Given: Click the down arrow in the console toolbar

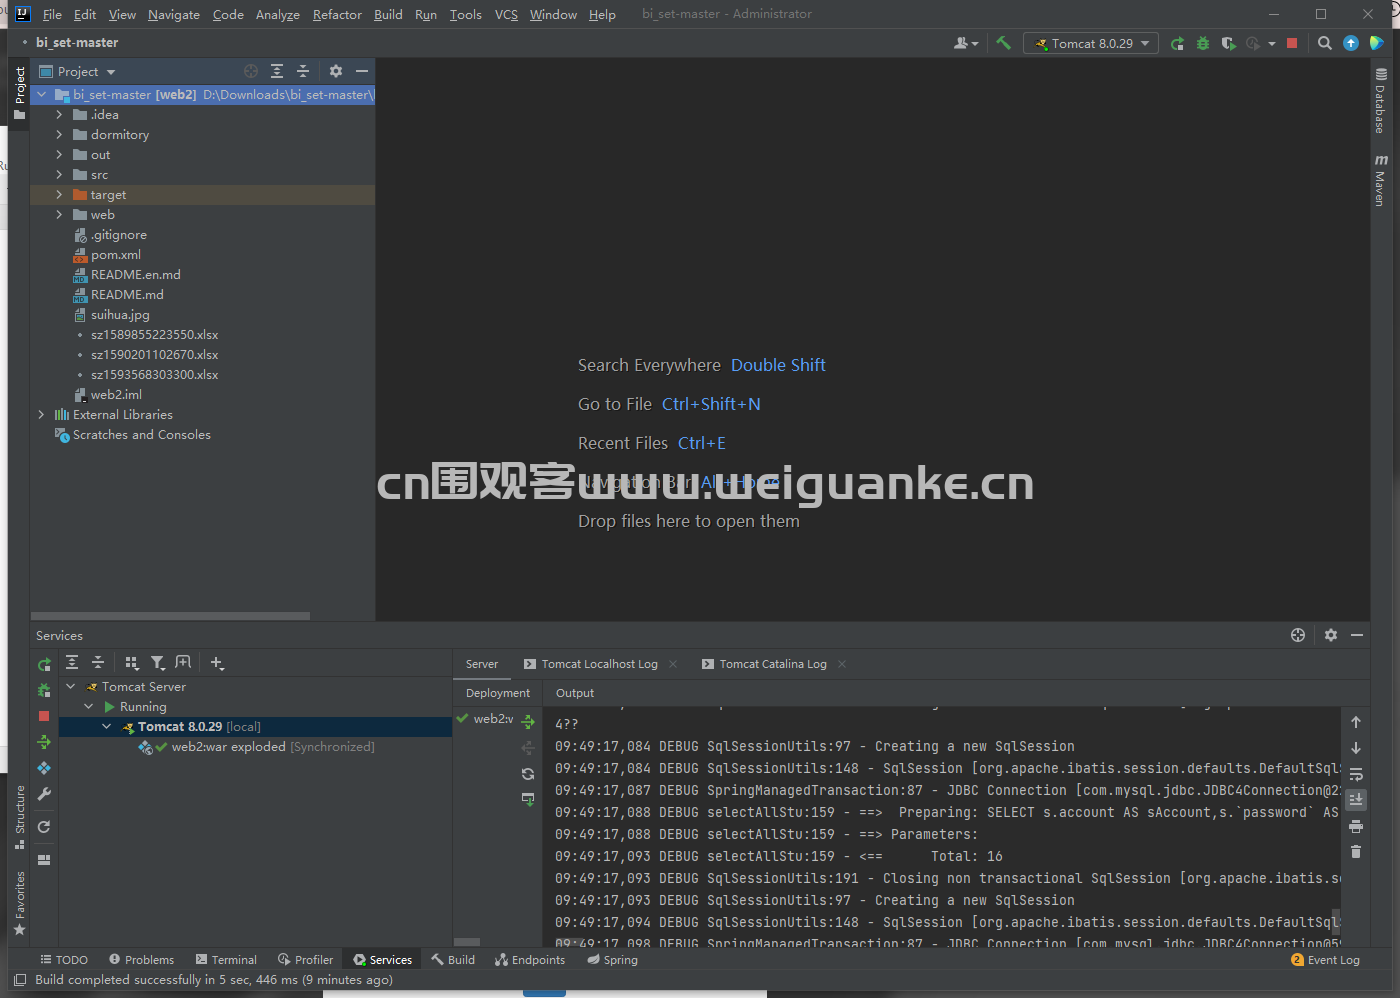Looking at the screenshot, I should 1356,748.
